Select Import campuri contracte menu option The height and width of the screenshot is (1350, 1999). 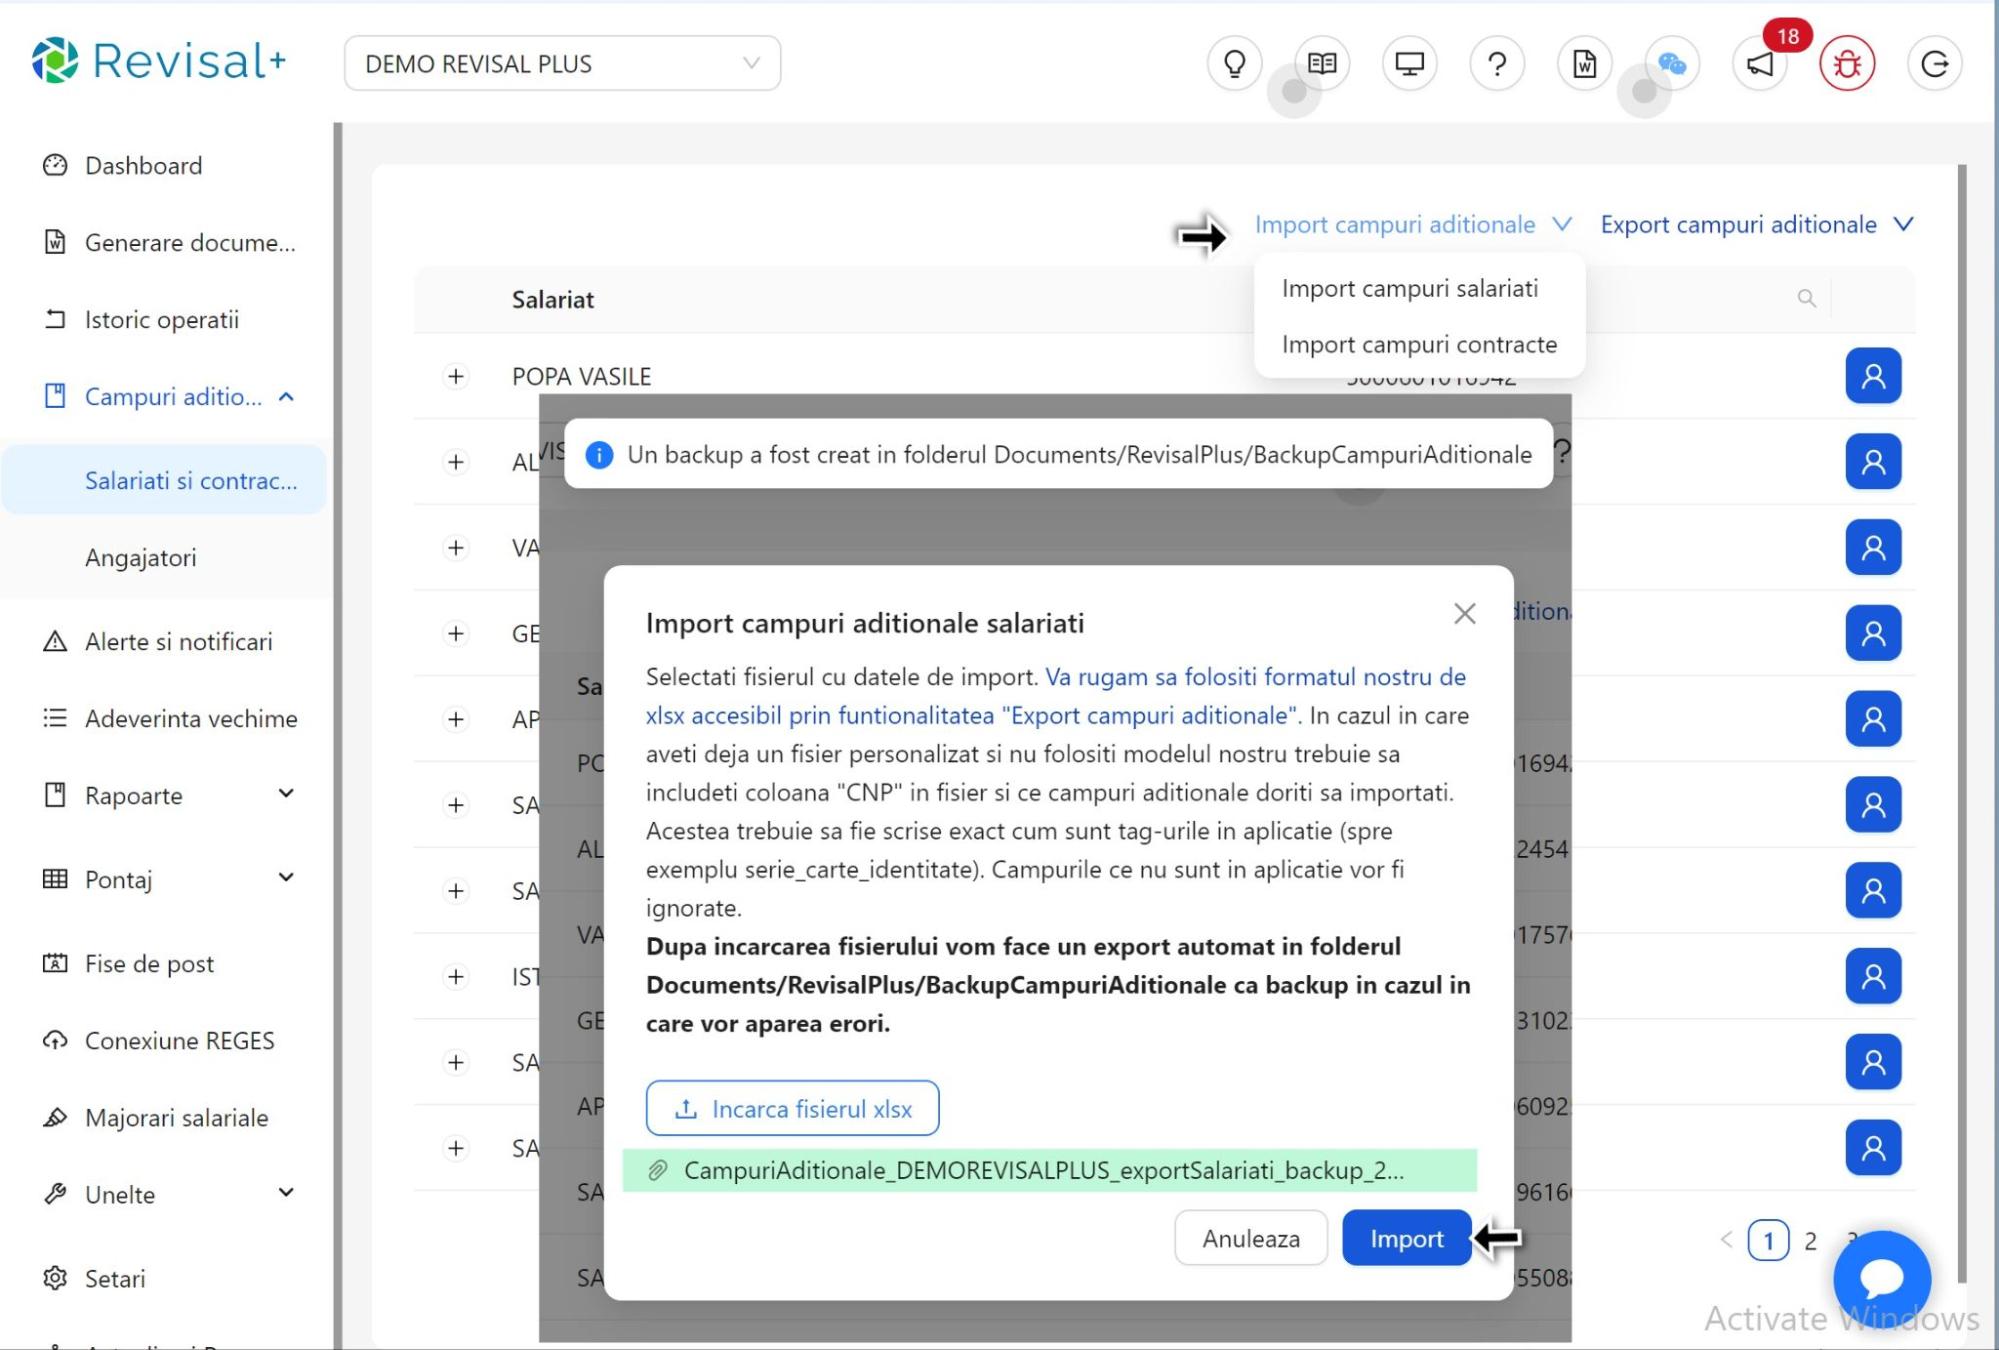(x=1419, y=344)
